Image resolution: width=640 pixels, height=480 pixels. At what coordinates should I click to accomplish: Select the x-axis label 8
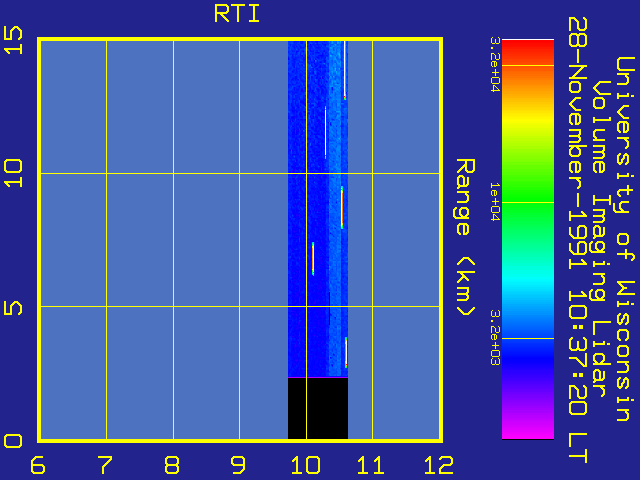click(x=172, y=465)
